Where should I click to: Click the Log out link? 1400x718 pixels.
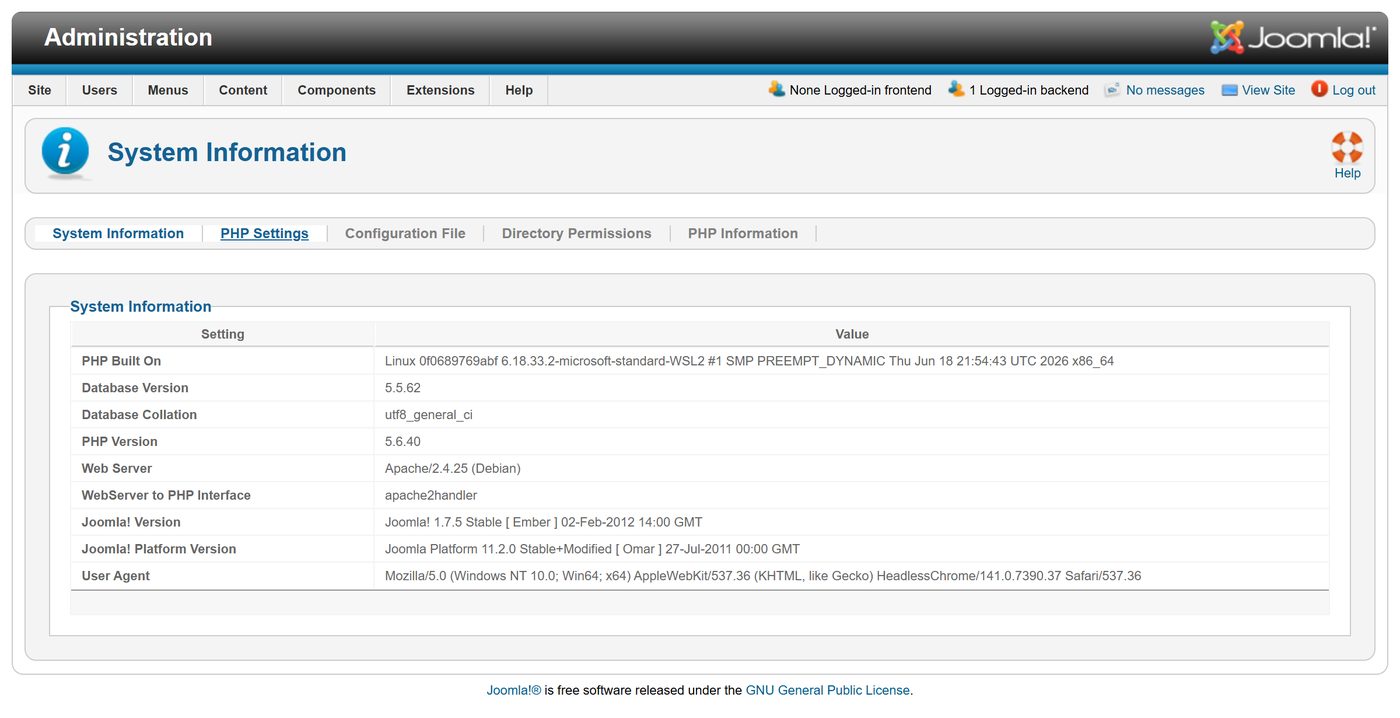pos(1354,90)
